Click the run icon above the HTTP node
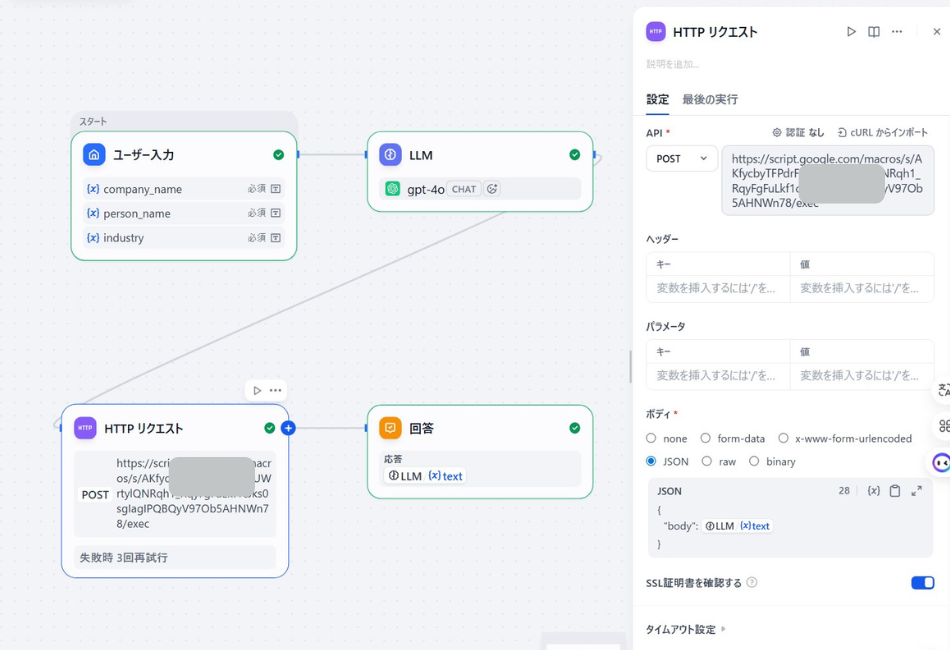Image resolution: width=950 pixels, height=650 pixels. coord(257,390)
